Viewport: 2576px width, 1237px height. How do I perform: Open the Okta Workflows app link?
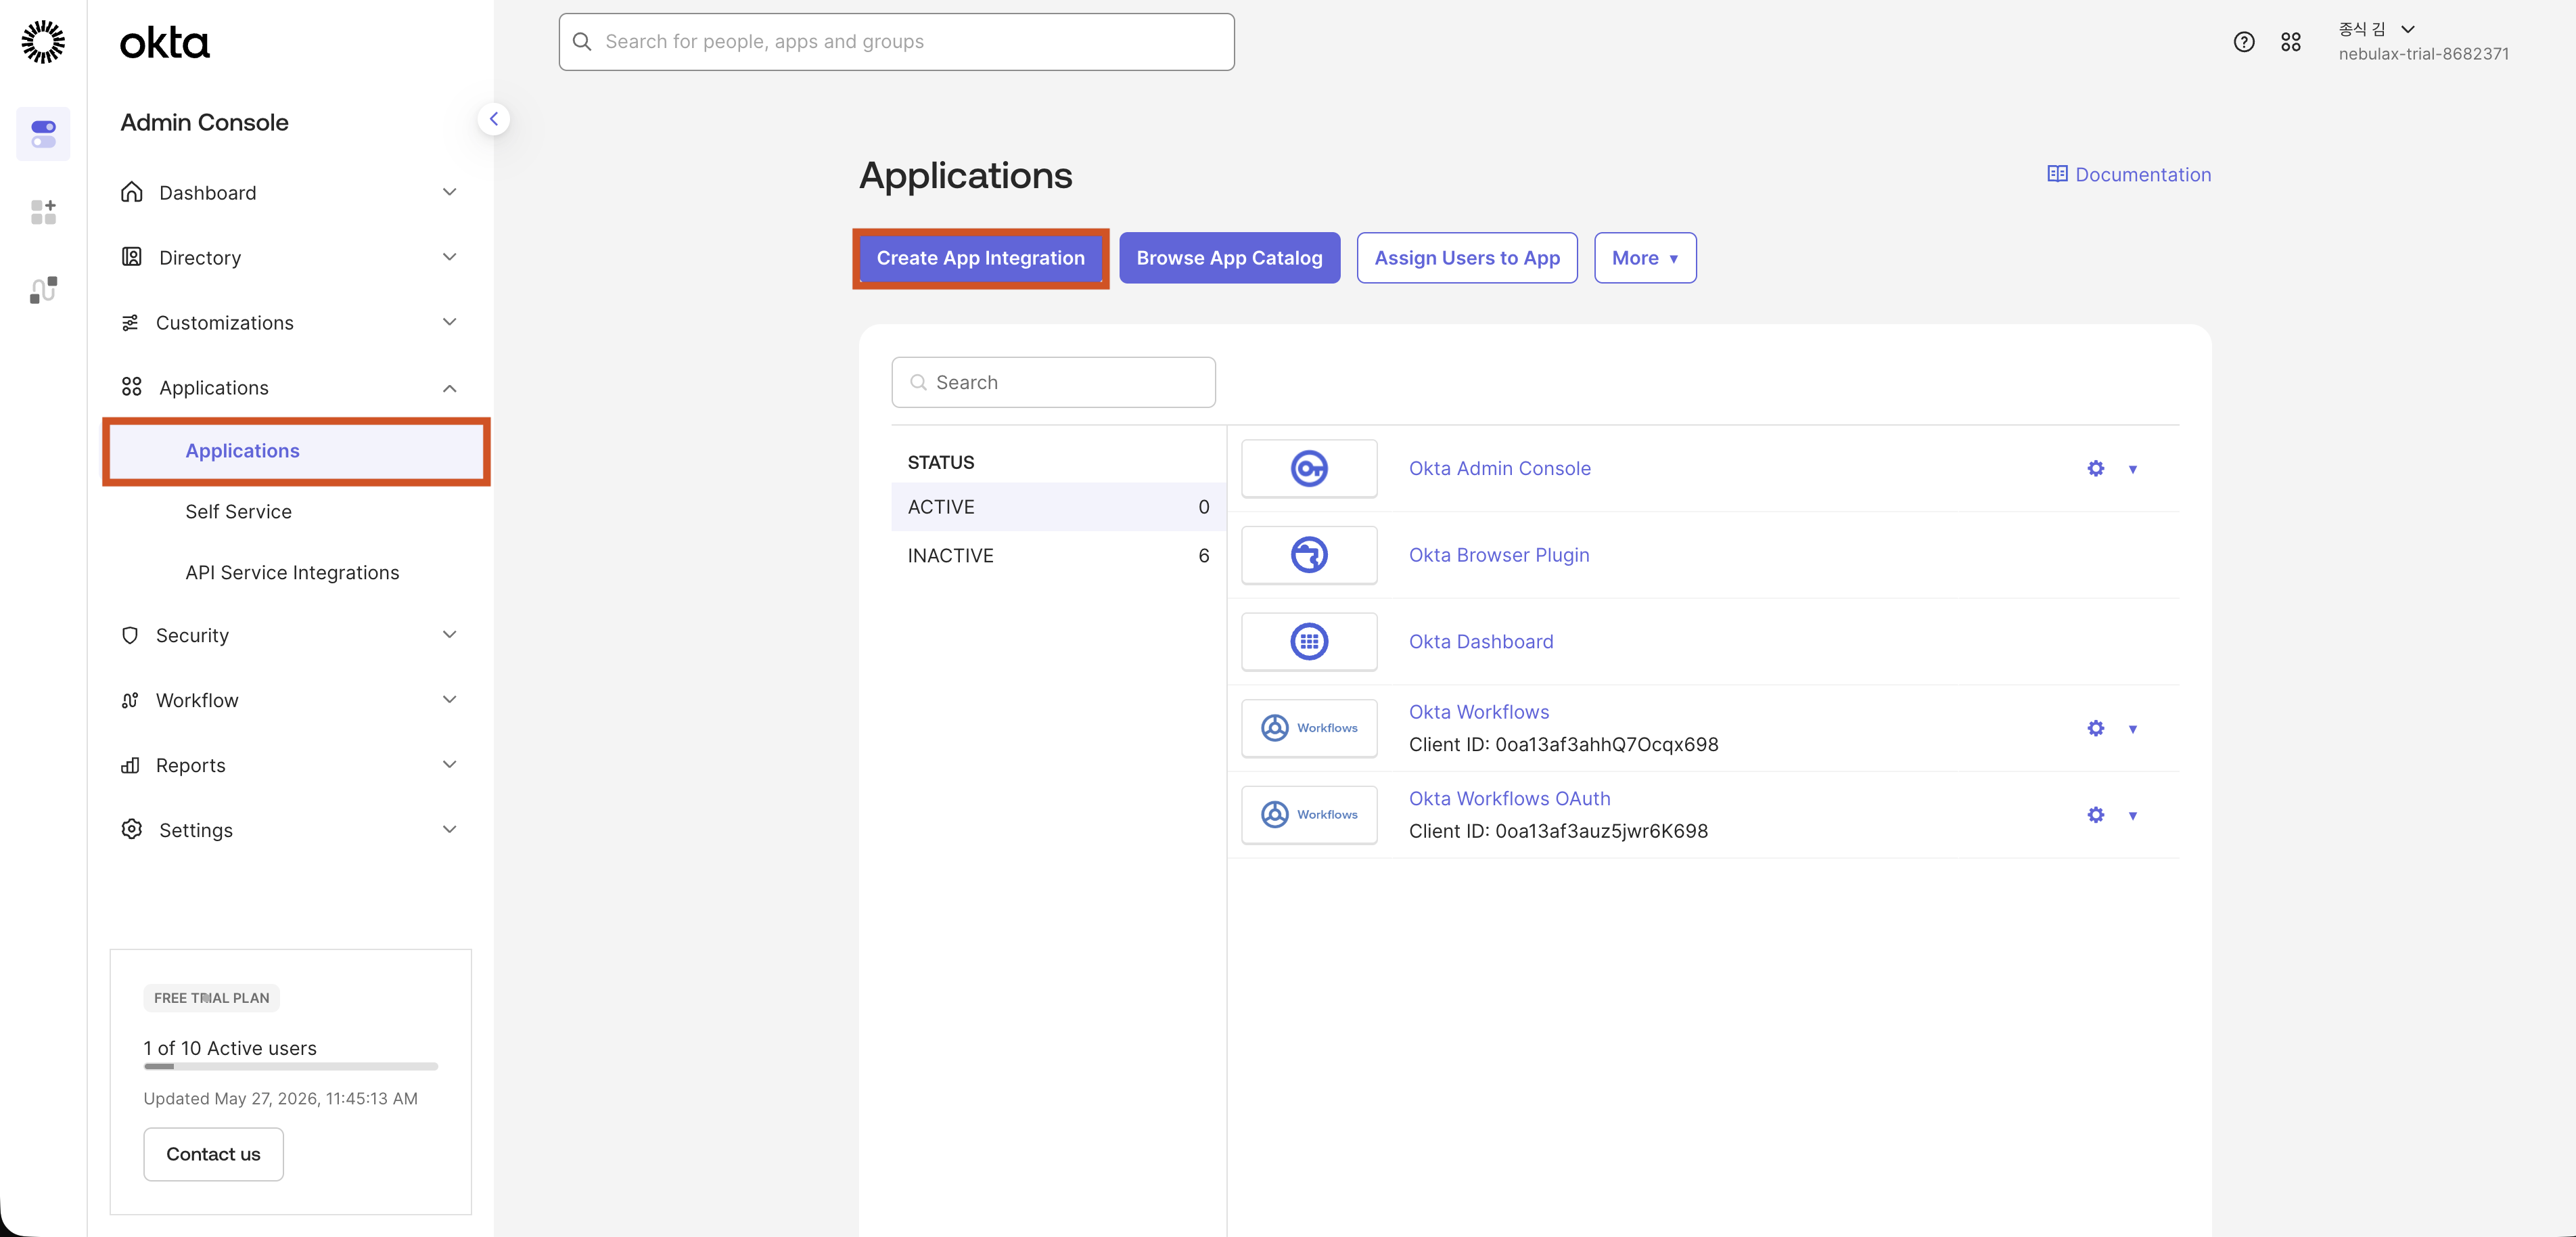point(1479,712)
